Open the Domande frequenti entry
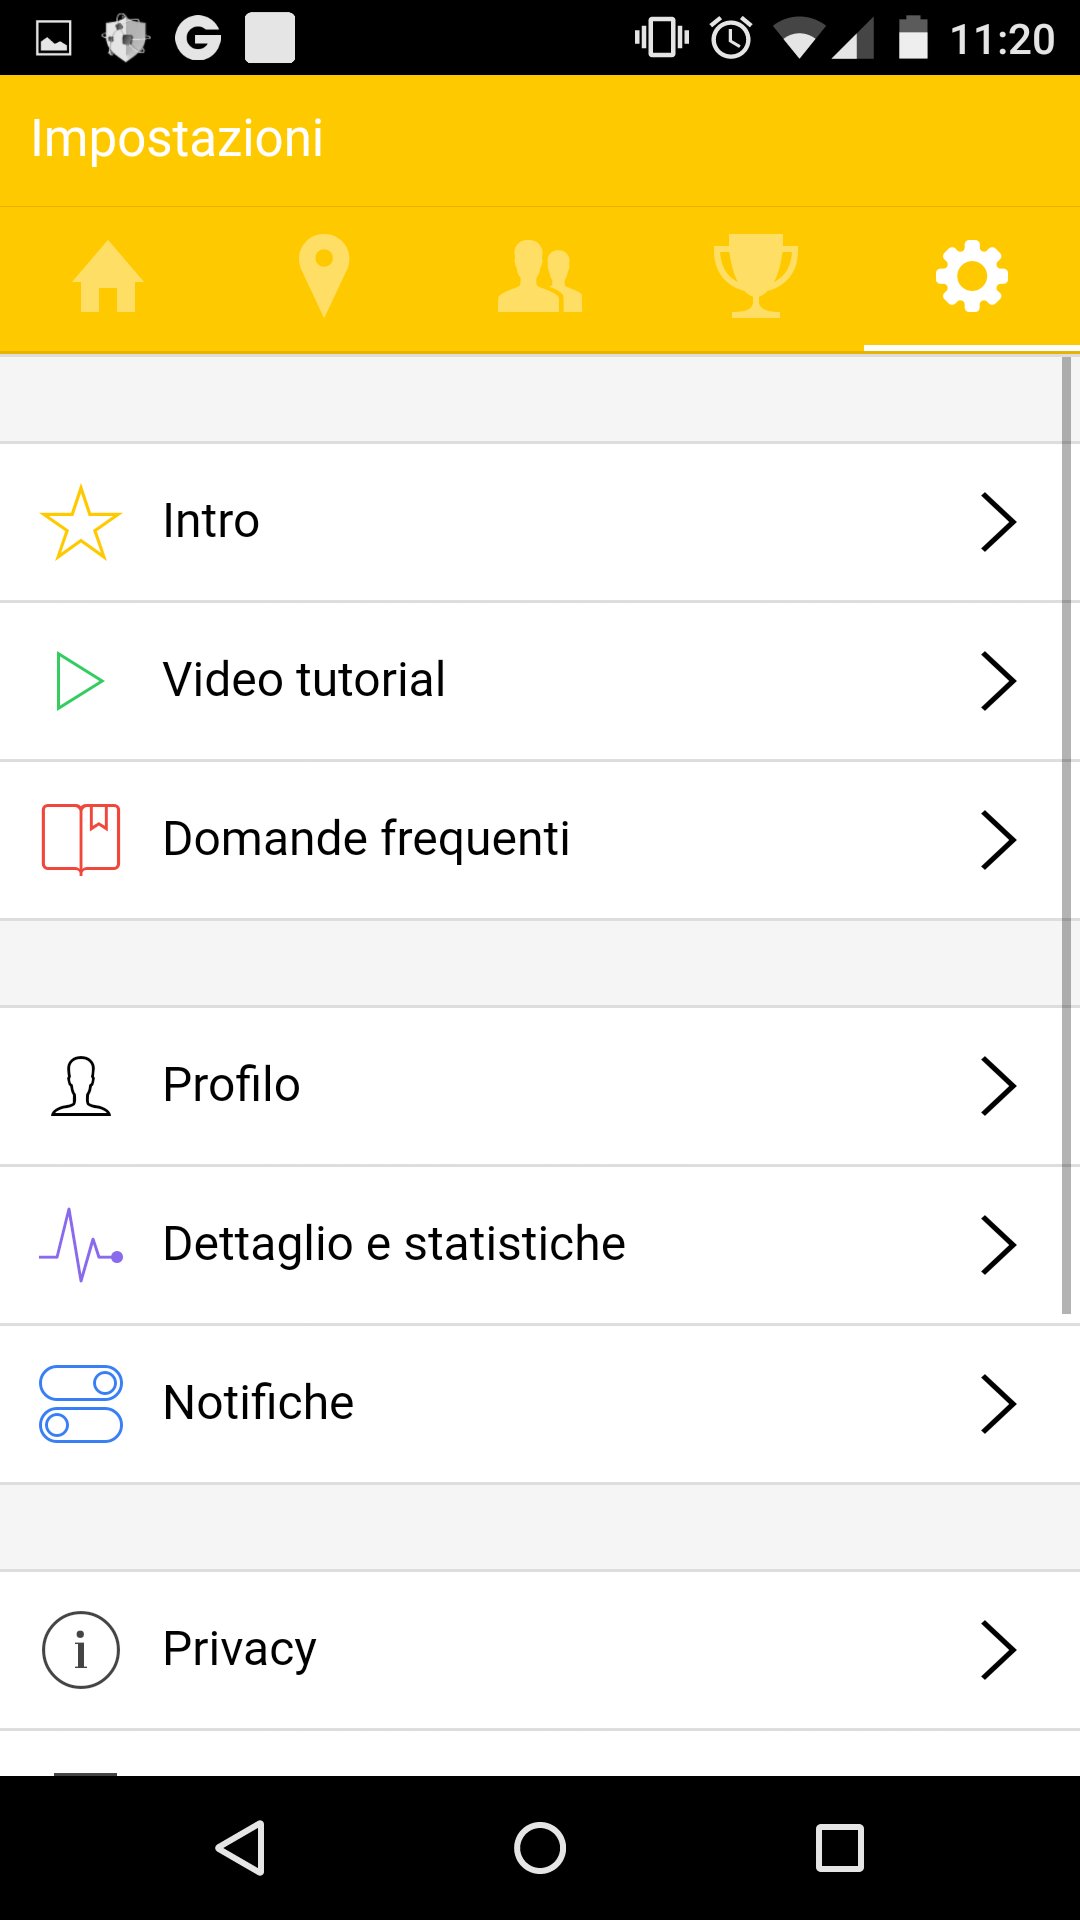Viewport: 1080px width, 1920px height. coord(540,840)
